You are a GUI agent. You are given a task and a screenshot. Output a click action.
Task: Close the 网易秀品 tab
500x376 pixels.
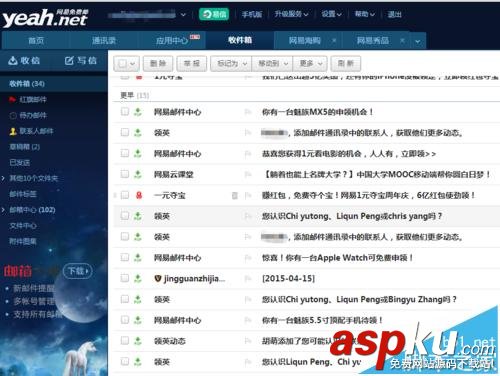click(x=402, y=40)
